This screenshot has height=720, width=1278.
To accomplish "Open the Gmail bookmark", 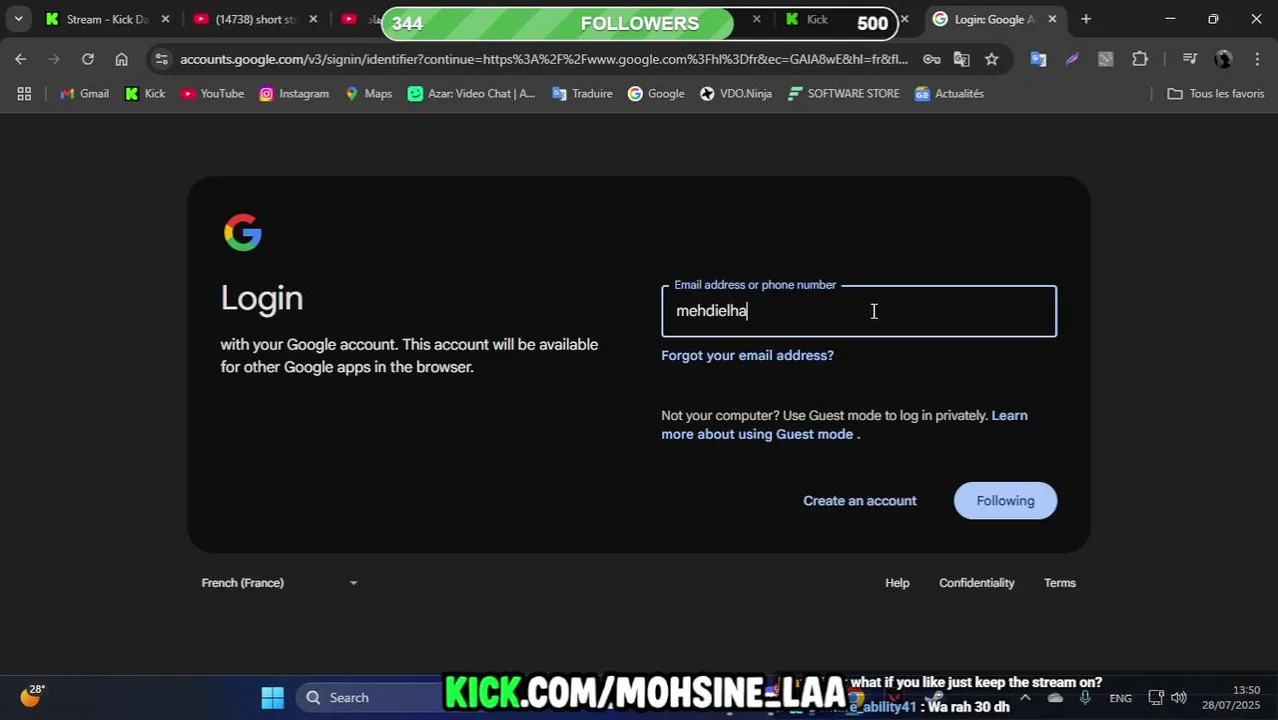I will [84, 93].
